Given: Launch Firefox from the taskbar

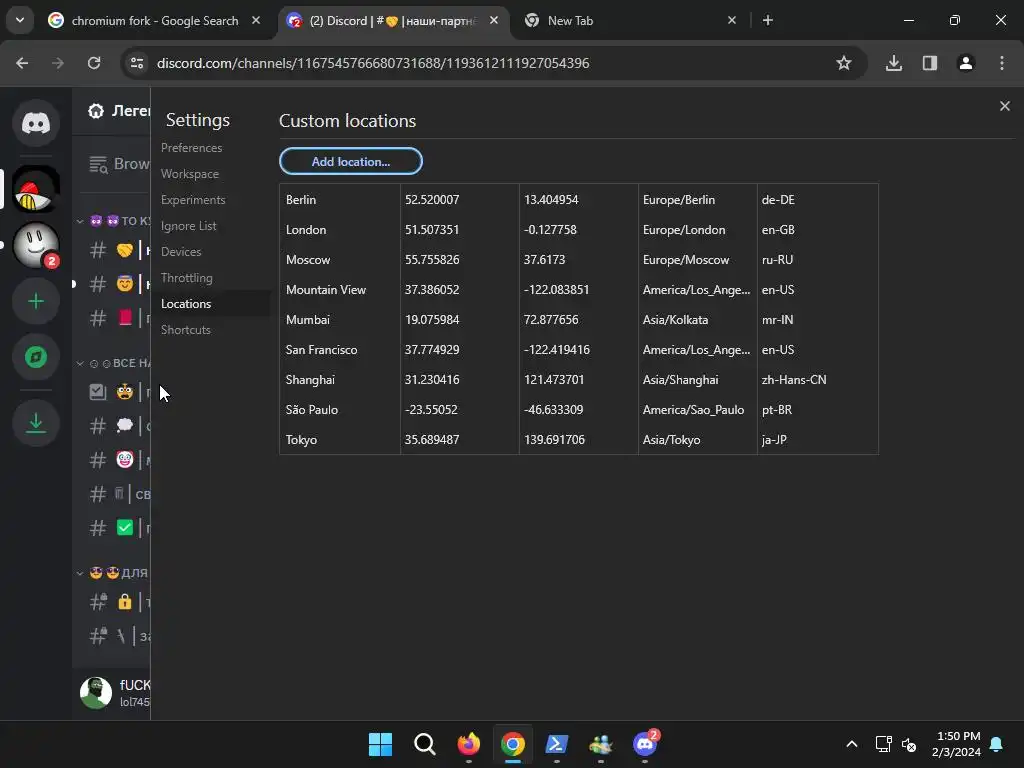Looking at the screenshot, I should point(468,744).
